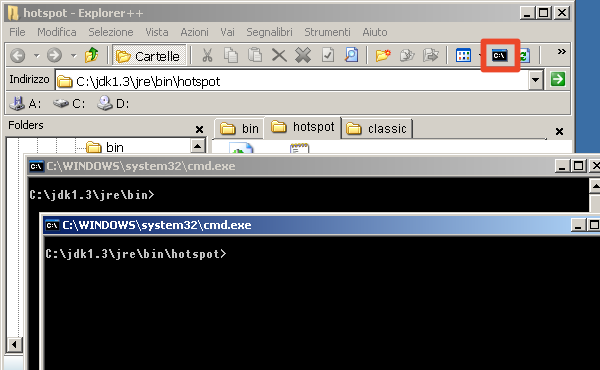
Task: Maximize the back cmd.exe window
Action: (578, 166)
